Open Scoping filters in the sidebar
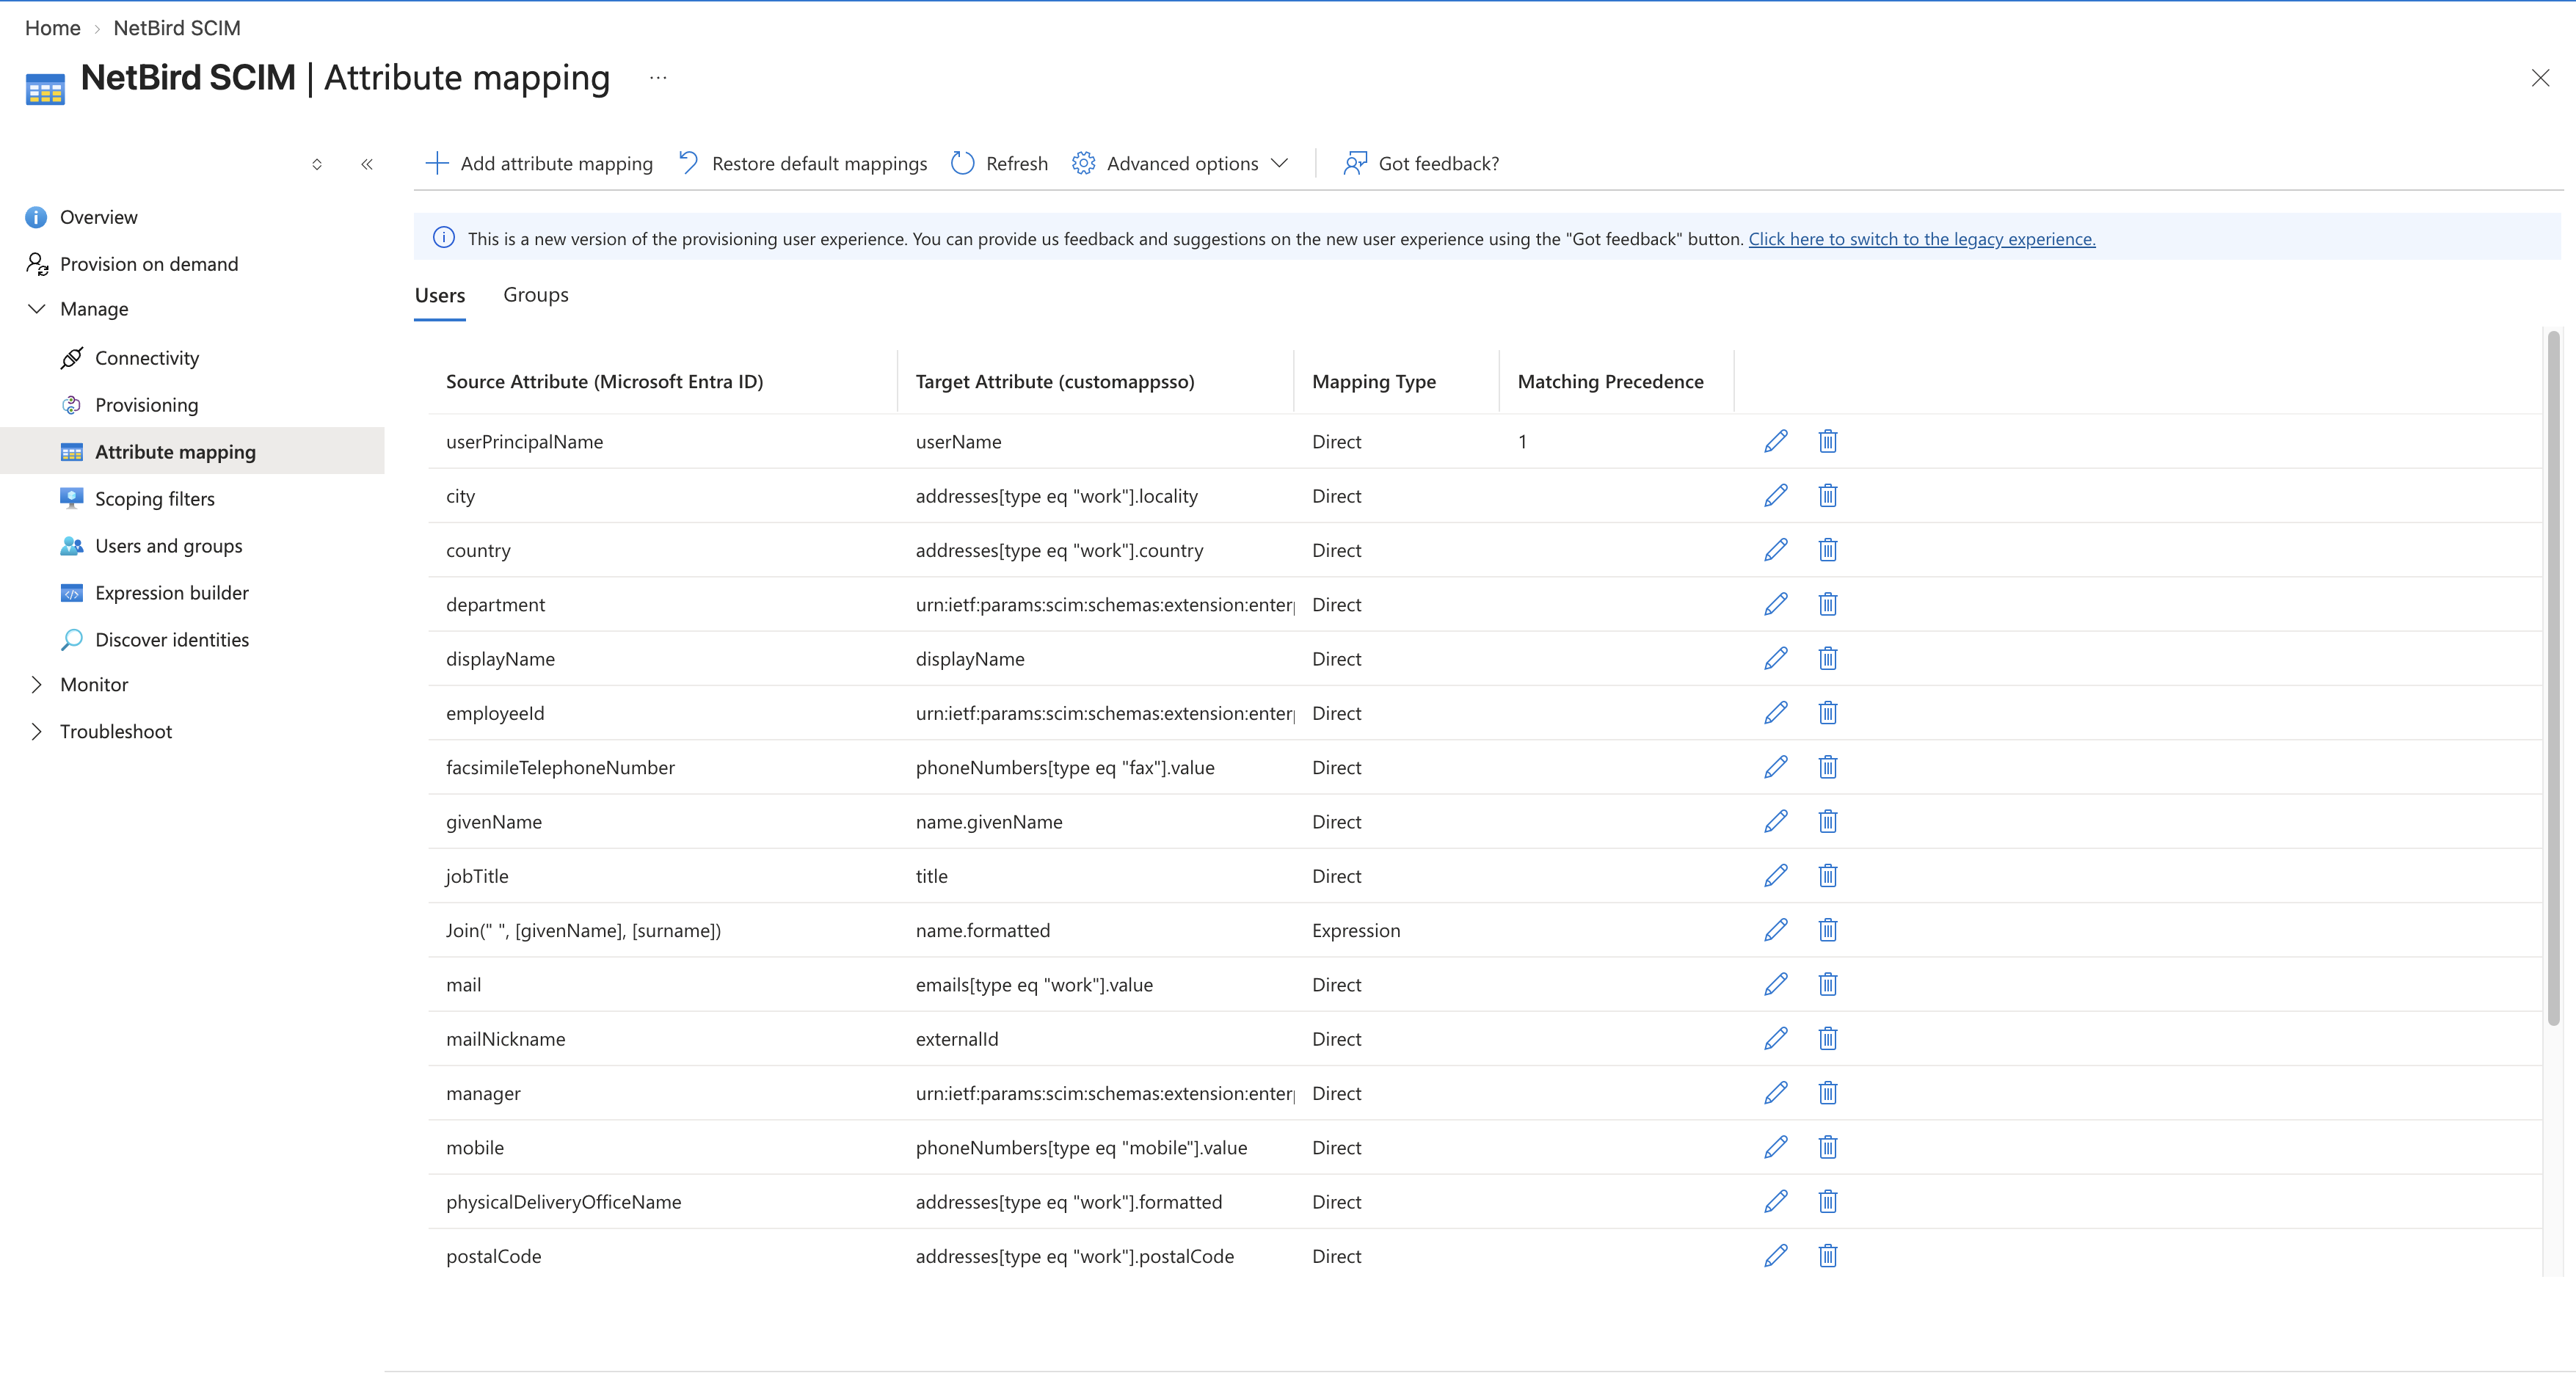 tap(155, 499)
